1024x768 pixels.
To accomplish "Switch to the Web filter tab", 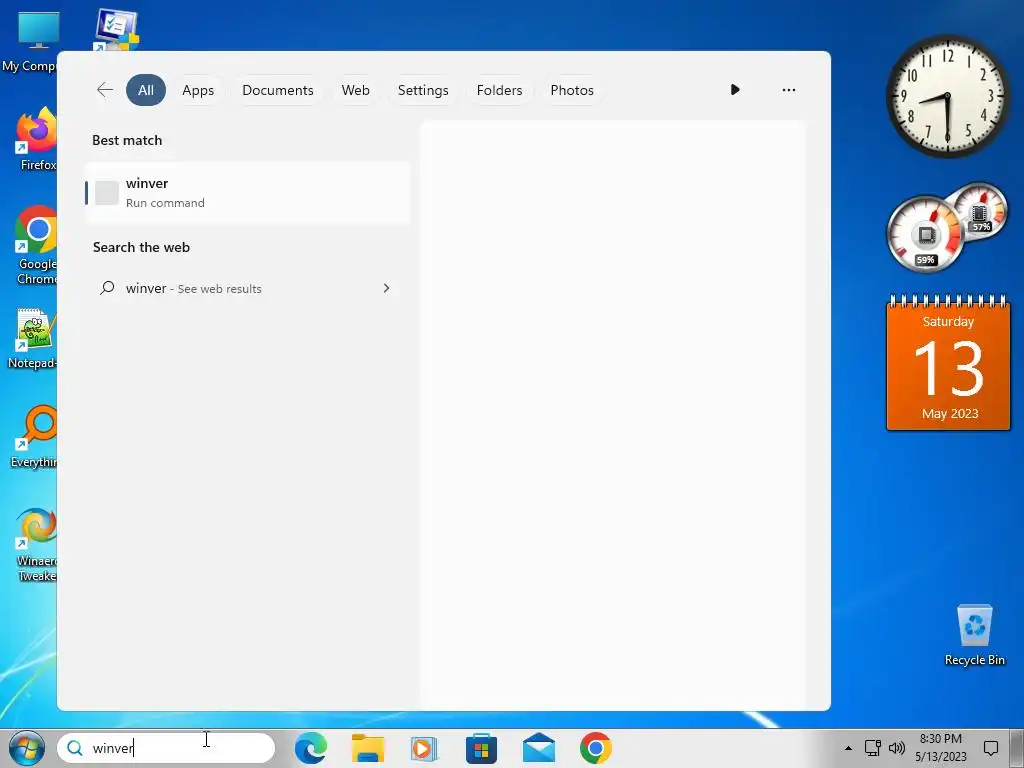I will (355, 90).
